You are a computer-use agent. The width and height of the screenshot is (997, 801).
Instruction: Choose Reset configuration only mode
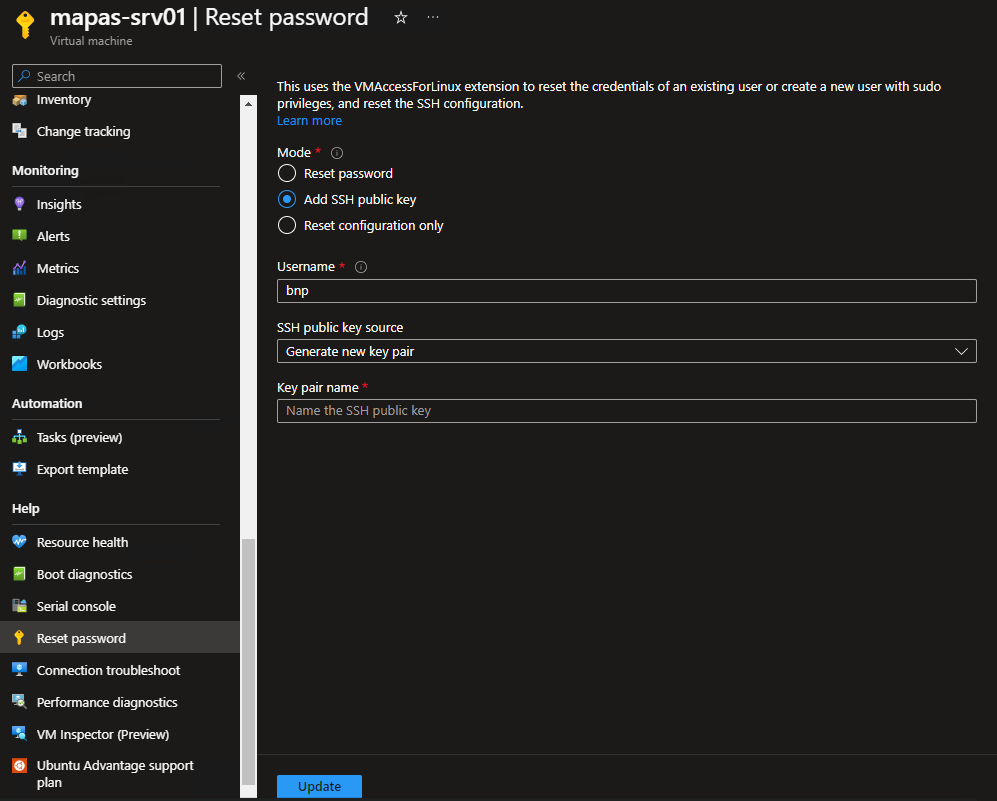click(x=286, y=225)
